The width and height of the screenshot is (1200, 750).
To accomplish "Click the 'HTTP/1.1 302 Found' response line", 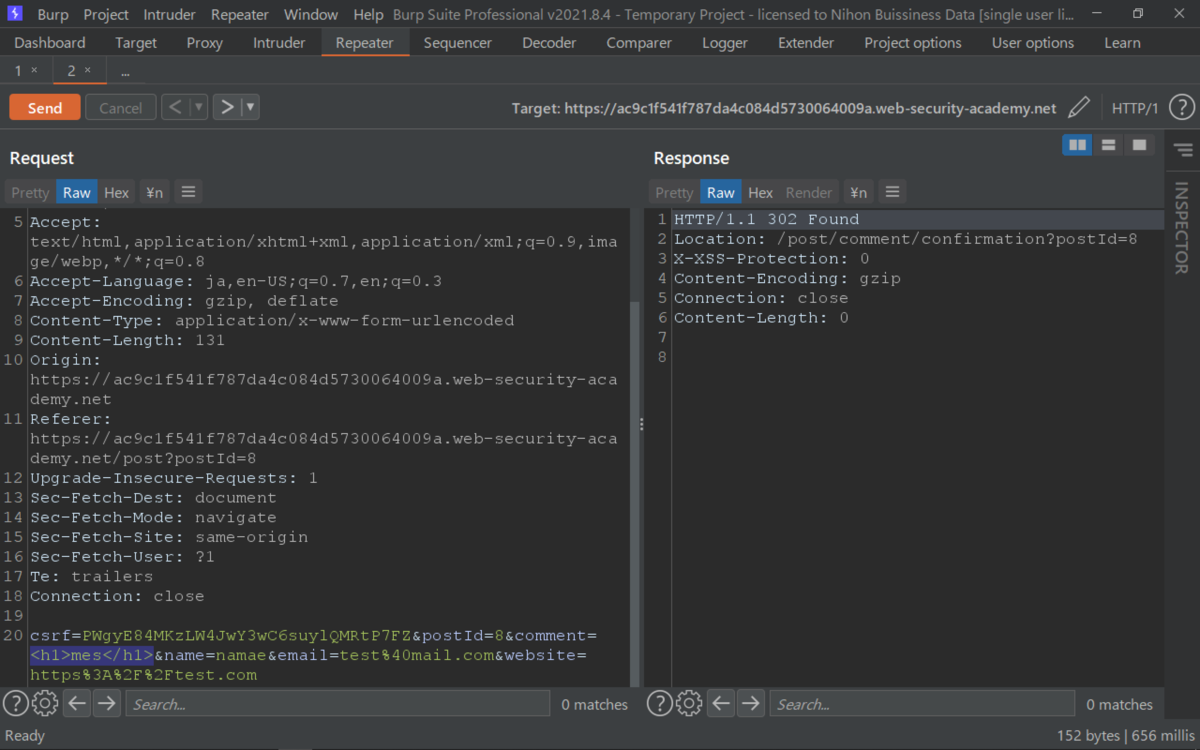I will (767, 219).
